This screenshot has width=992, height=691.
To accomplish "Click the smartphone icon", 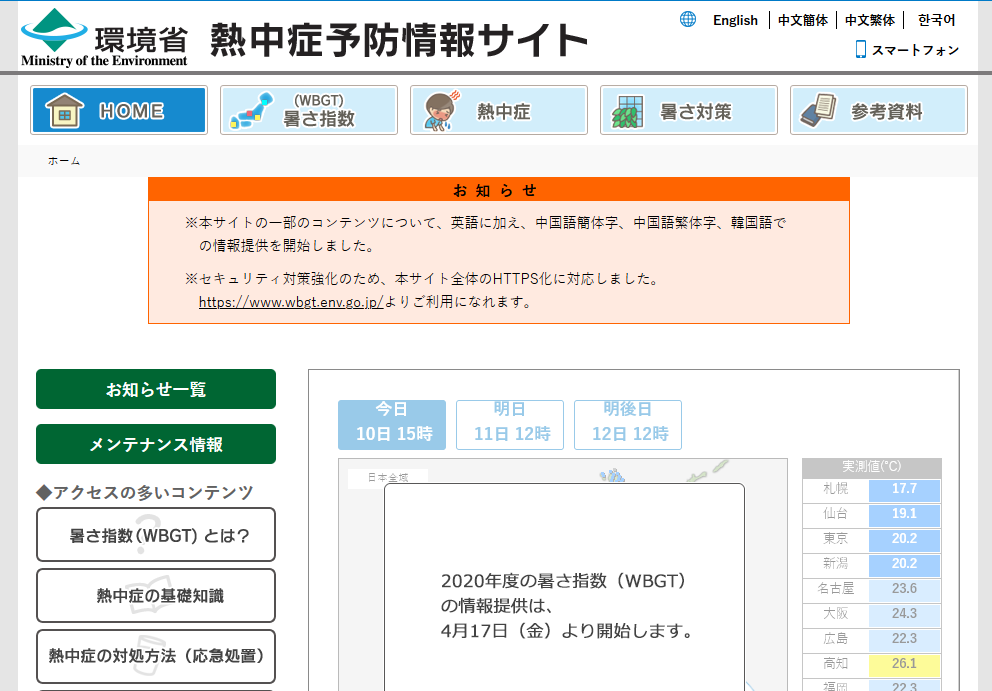I will pos(860,49).
